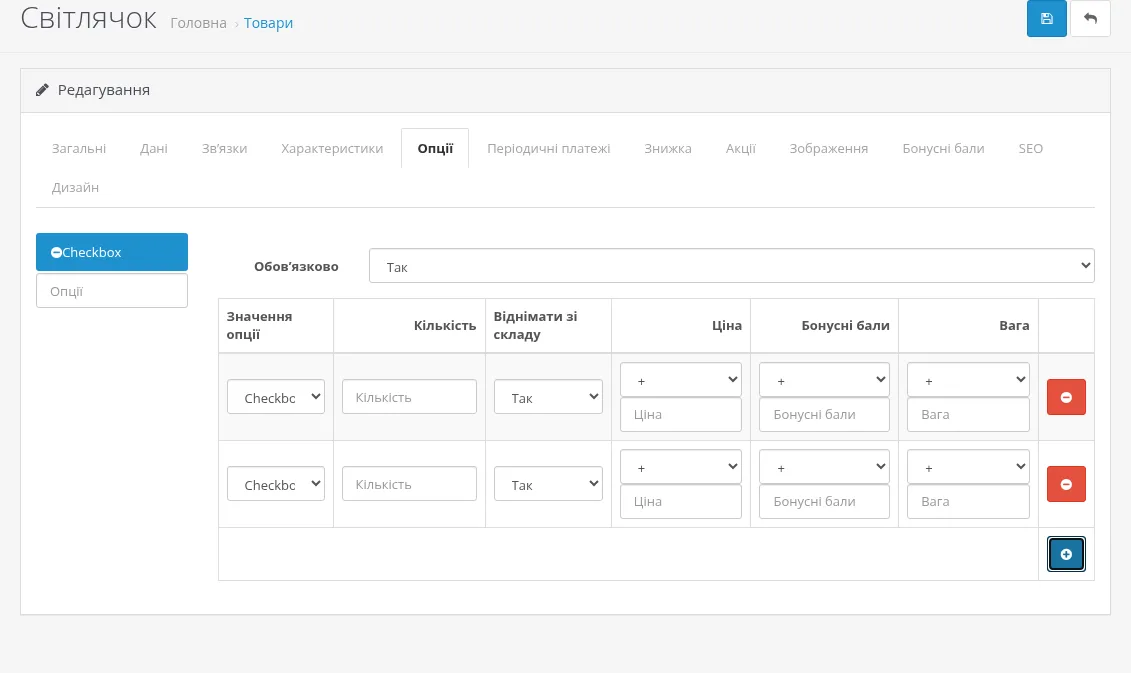Open first row bonus points prefix dropdown
This screenshot has width=1131, height=673.
tap(824, 379)
